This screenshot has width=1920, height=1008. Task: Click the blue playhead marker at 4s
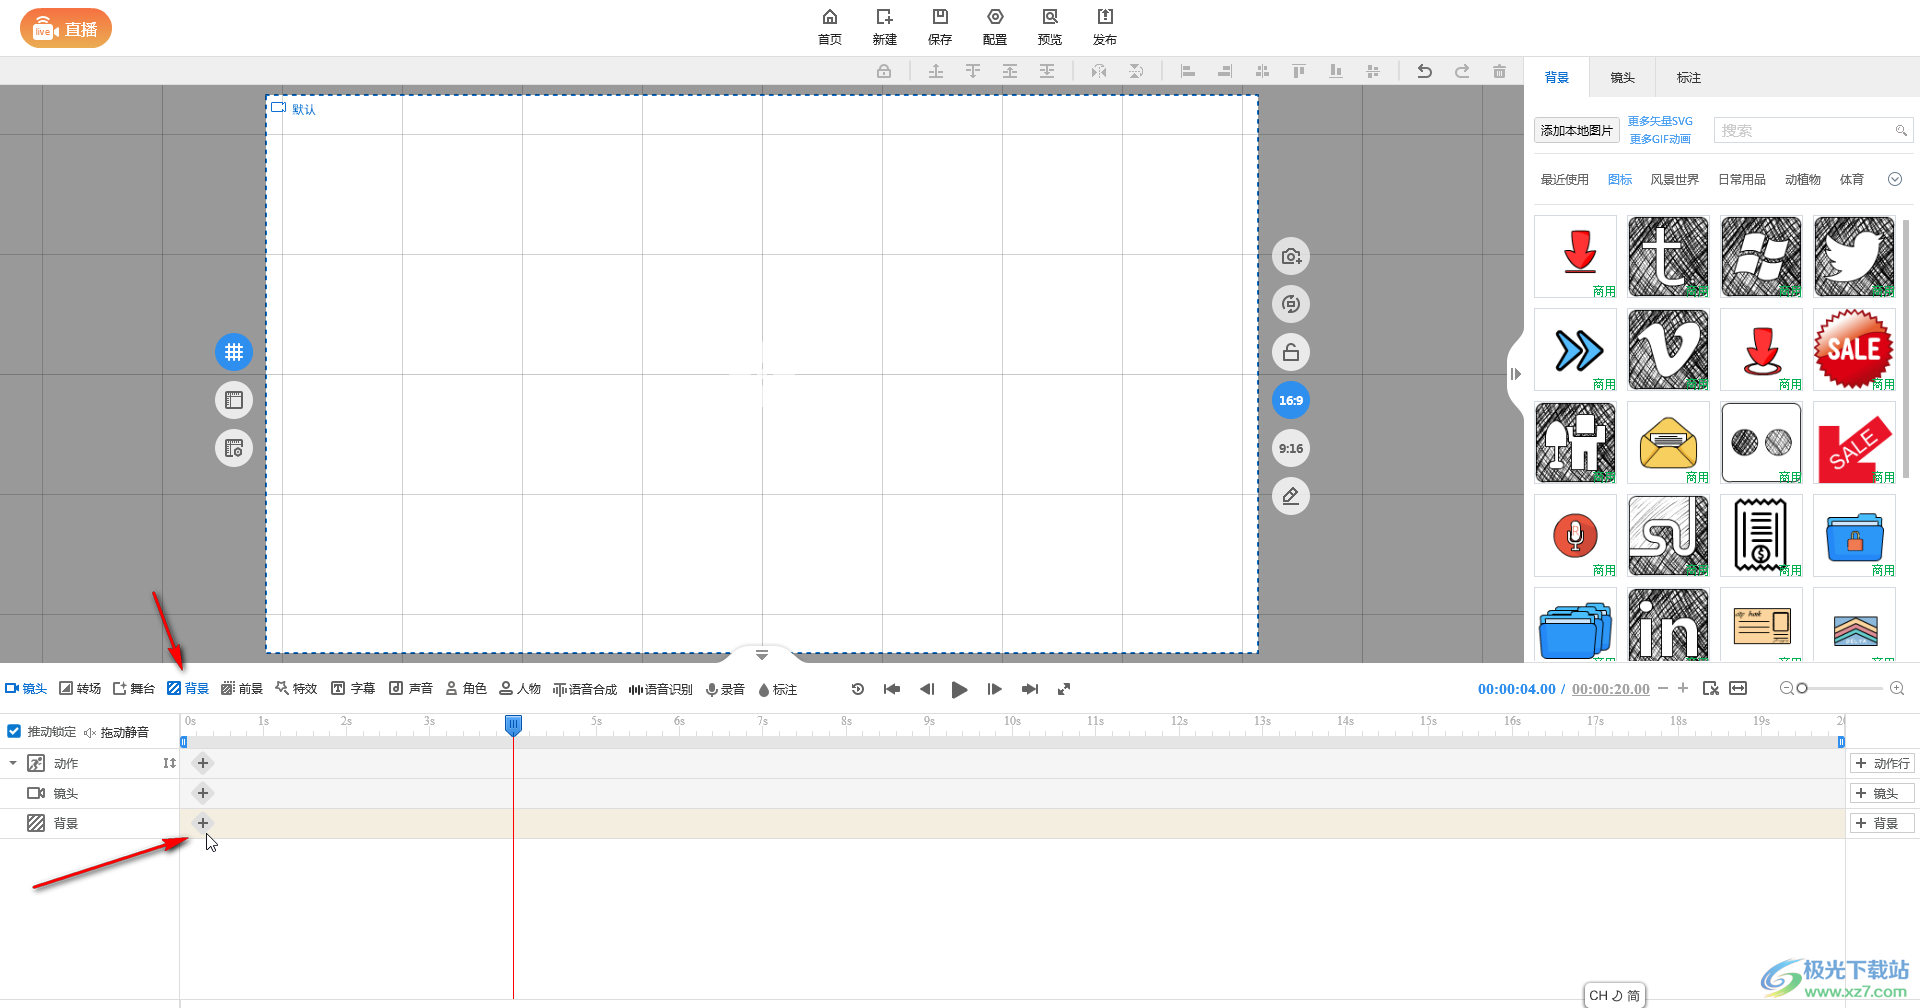(513, 725)
